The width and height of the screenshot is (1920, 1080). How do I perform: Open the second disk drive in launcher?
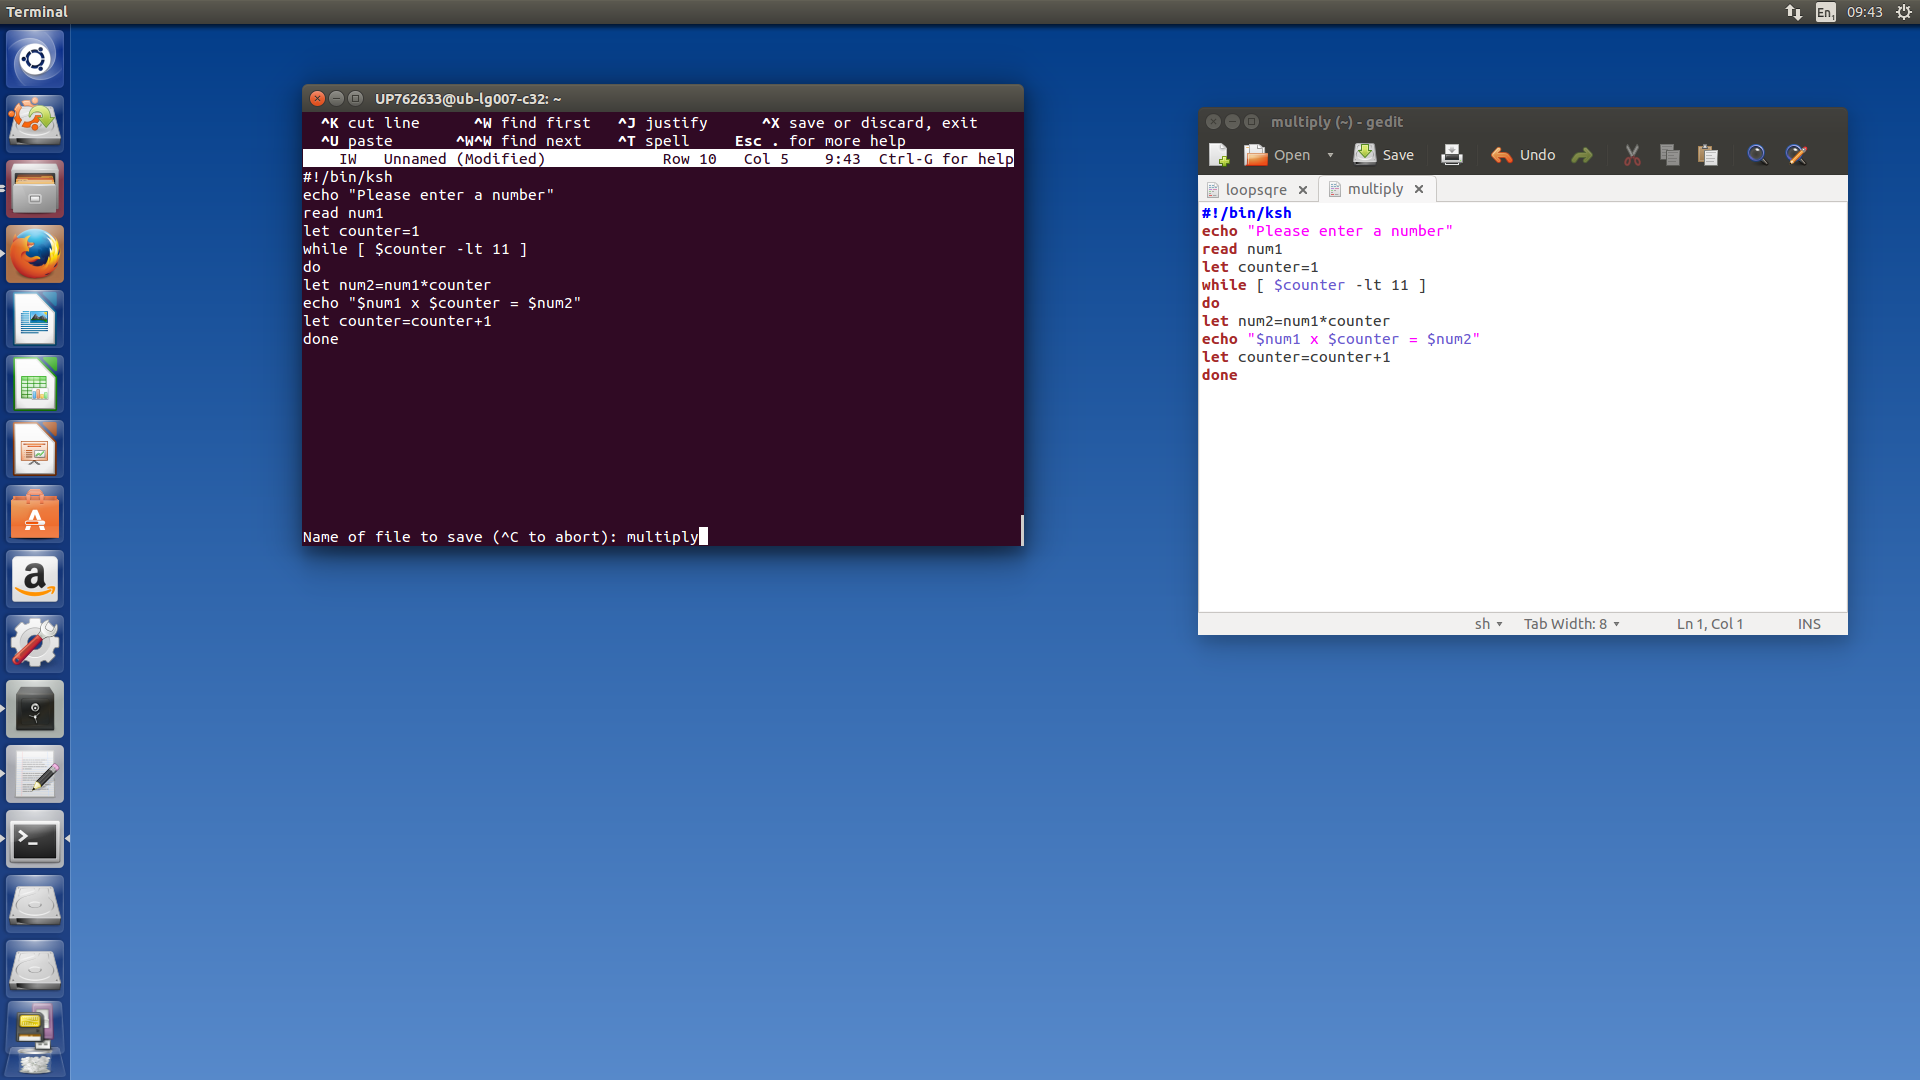[x=35, y=969]
